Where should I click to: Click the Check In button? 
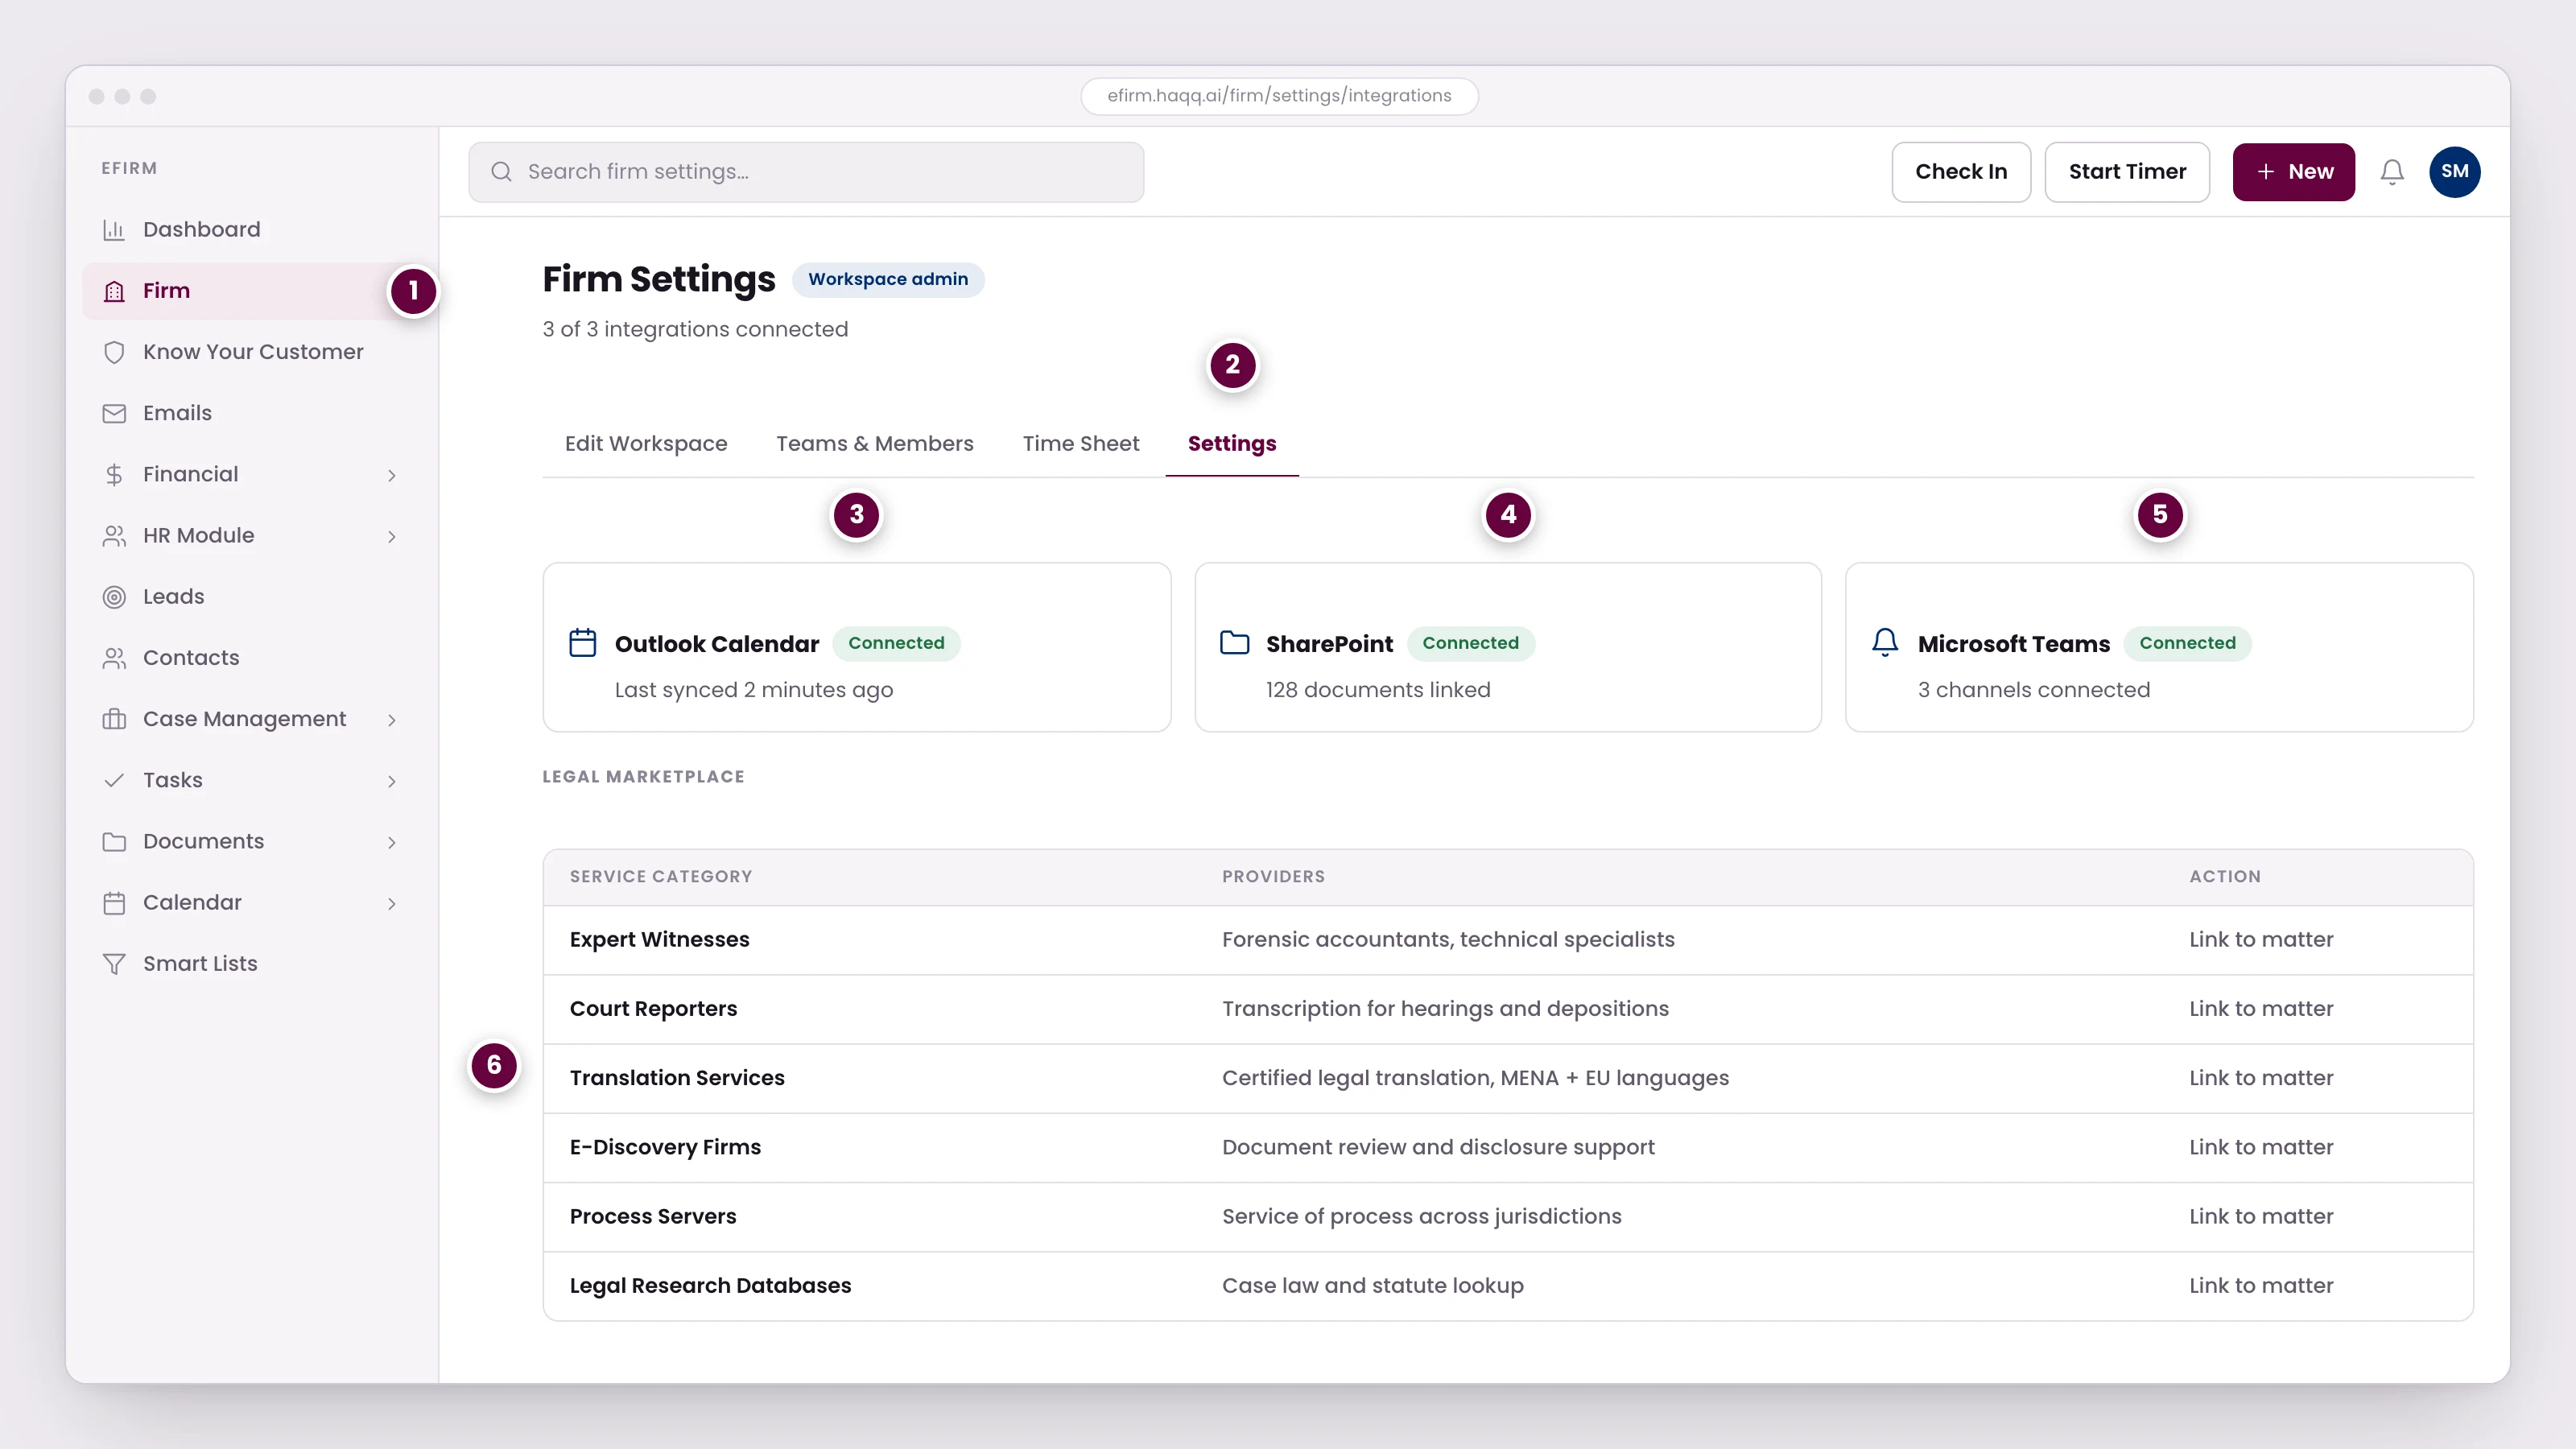(x=1961, y=172)
